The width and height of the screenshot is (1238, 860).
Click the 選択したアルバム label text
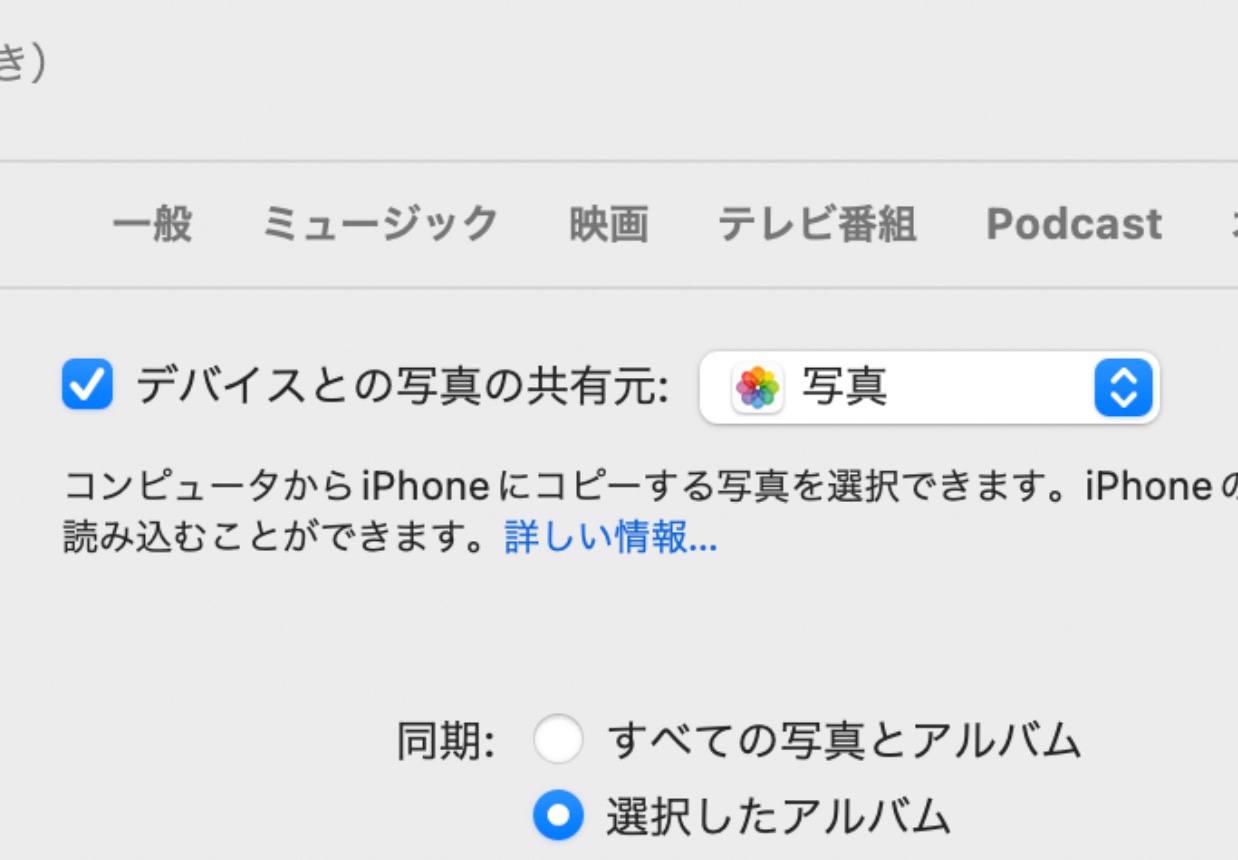[x=777, y=817]
